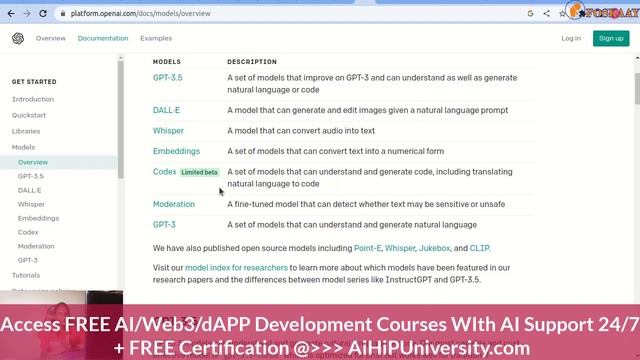Image resolution: width=640 pixels, height=360 pixels.
Task: Switch to the Examples top nav tab
Action: 156,38
